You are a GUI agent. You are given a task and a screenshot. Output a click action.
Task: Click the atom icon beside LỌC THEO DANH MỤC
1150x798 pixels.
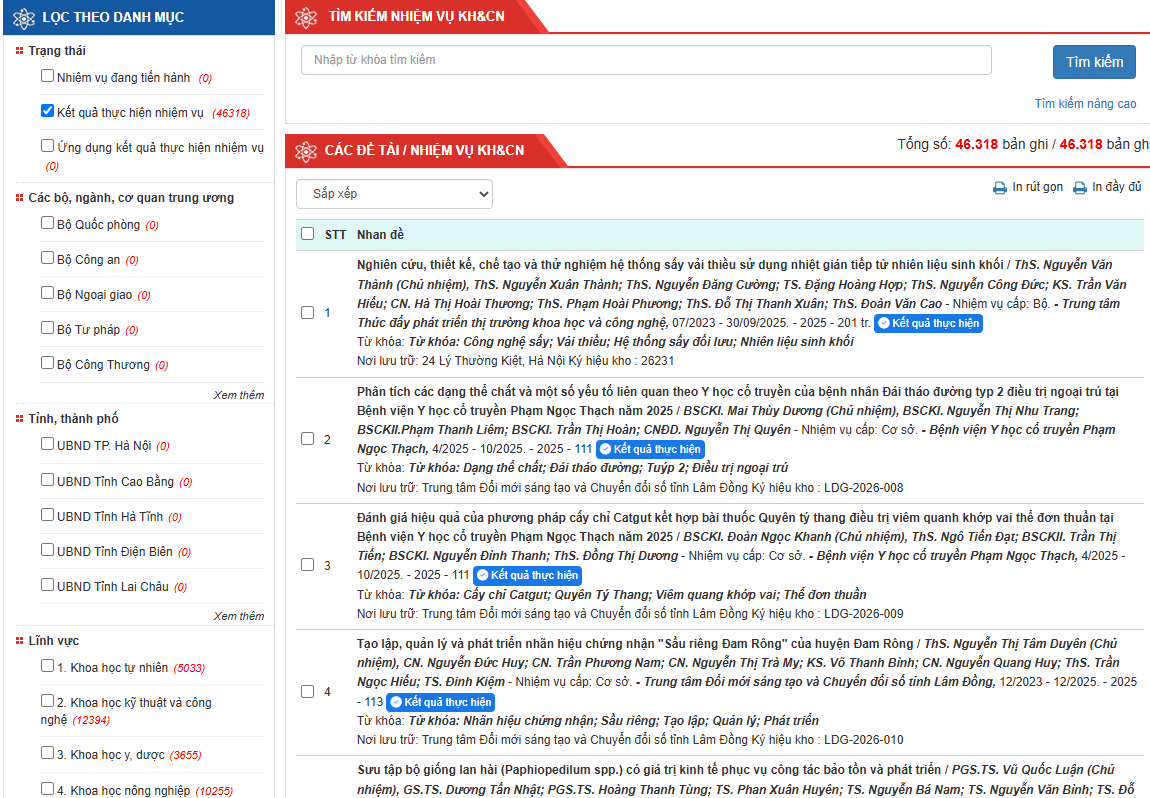[x=23, y=18]
